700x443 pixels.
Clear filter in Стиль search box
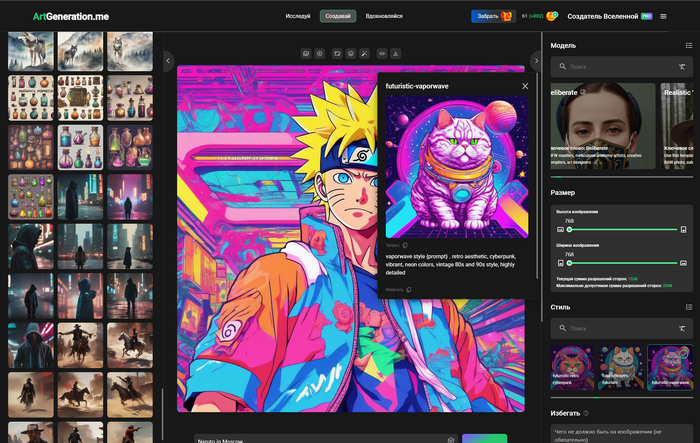point(683,328)
